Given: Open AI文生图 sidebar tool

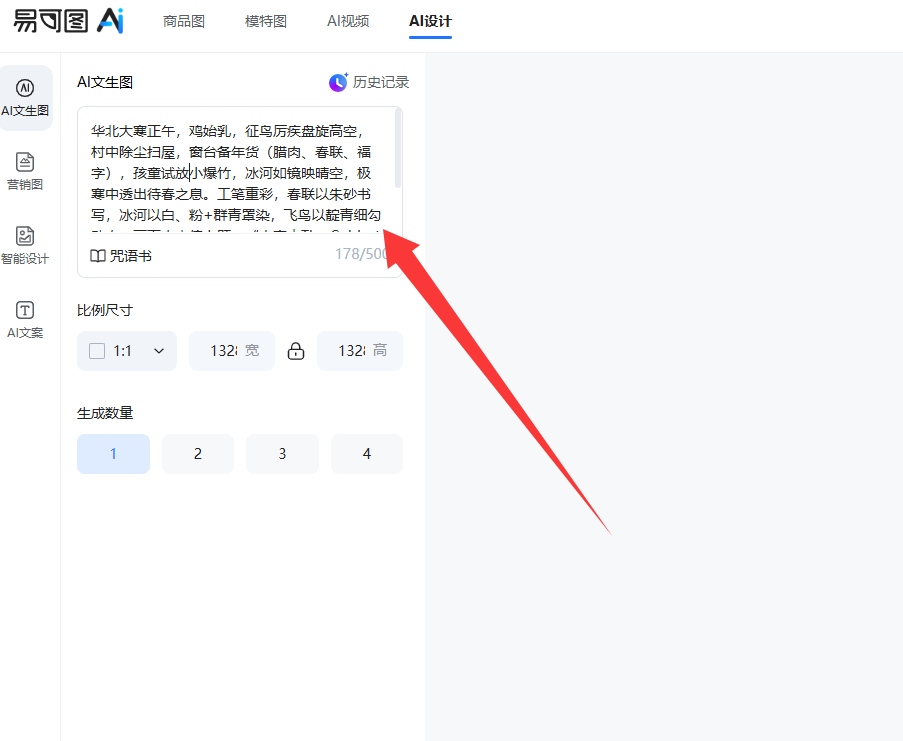Looking at the screenshot, I should pyautogui.click(x=26, y=98).
